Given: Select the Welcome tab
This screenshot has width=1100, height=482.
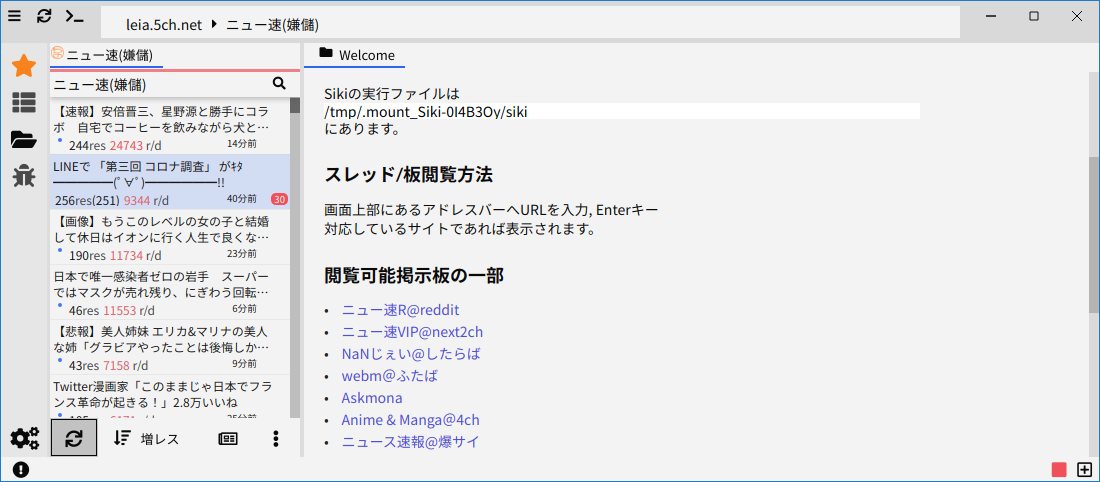Looking at the screenshot, I should [355, 55].
